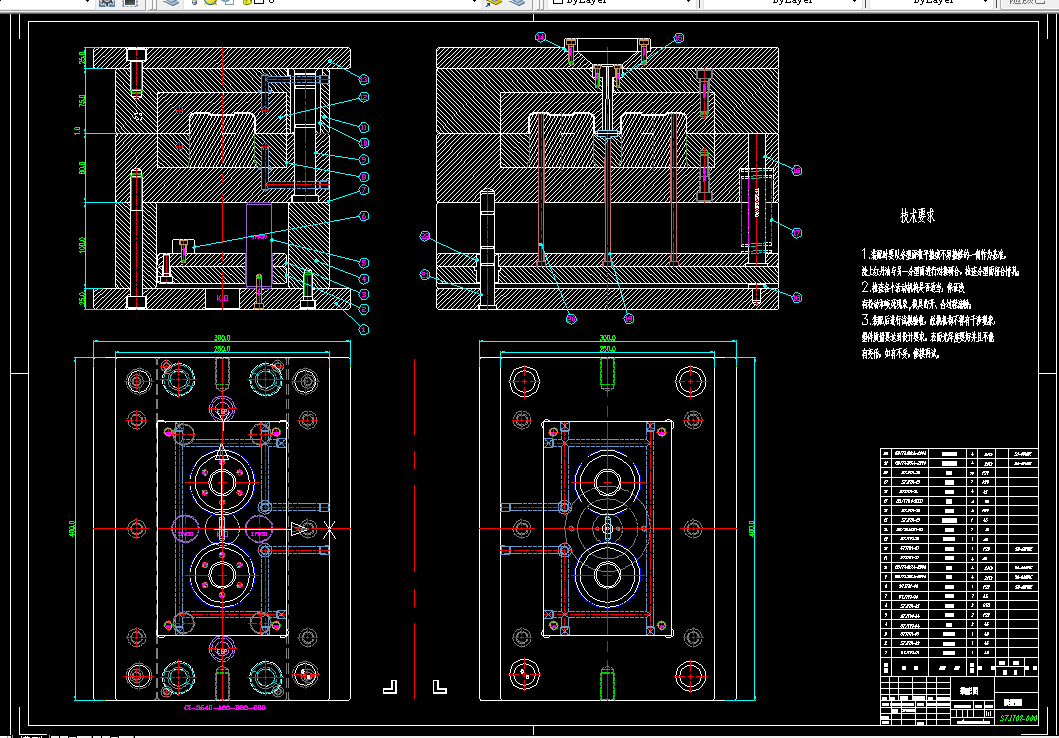This screenshot has height=738, width=1059.
Task: Click viewport freeze icon in layer dropdown
Action: [x=227, y=3]
